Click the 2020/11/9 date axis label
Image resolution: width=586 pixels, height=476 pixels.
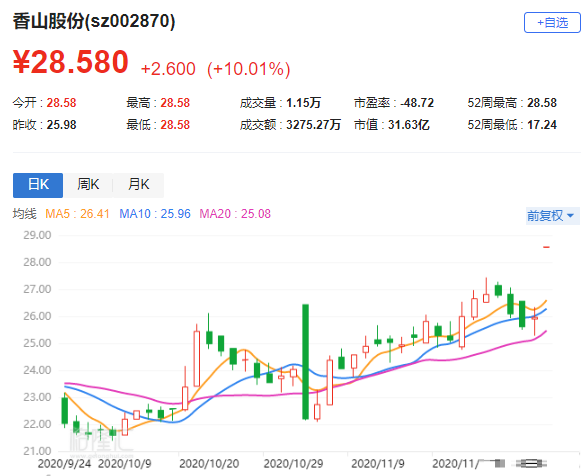[377, 464]
